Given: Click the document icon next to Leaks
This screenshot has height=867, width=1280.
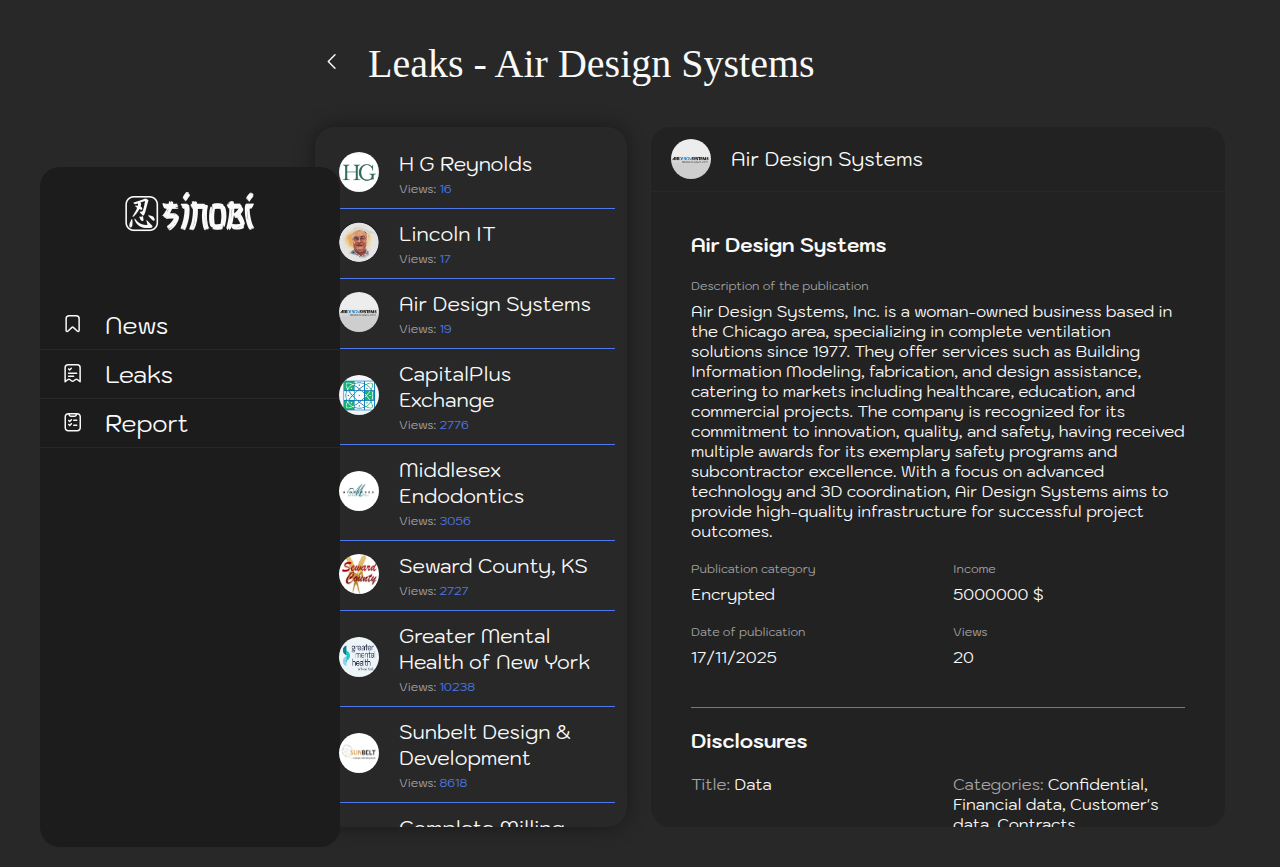Looking at the screenshot, I should (x=72, y=374).
